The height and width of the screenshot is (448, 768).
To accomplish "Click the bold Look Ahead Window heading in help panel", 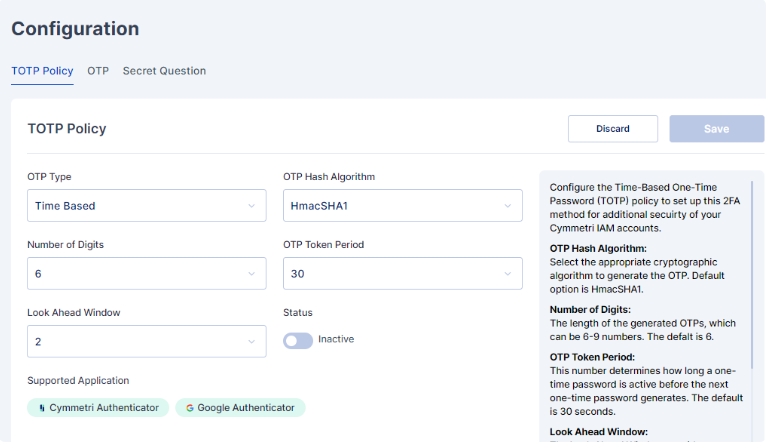I will click(x=599, y=432).
